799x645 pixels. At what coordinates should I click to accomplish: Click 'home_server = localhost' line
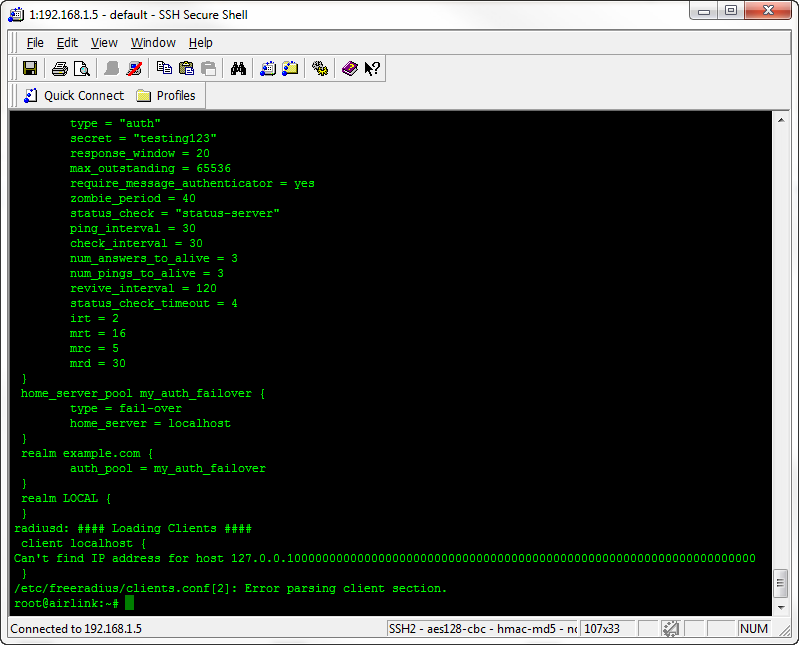pyautogui.click(x=150, y=423)
